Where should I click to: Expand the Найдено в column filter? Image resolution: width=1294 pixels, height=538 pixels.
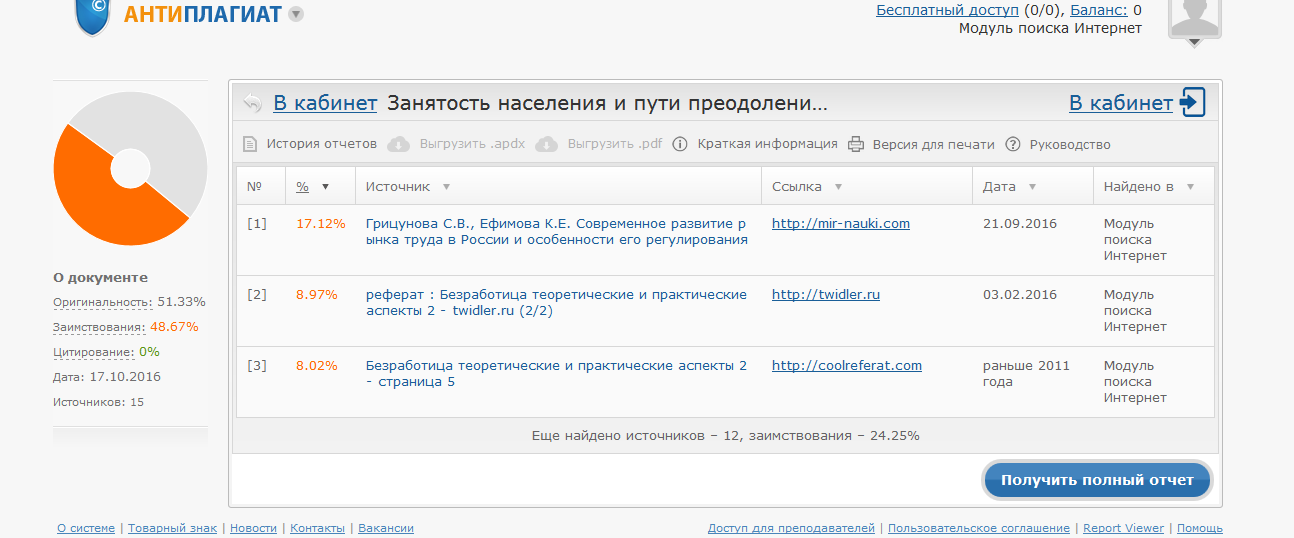pyautogui.click(x=1190, y=187)
